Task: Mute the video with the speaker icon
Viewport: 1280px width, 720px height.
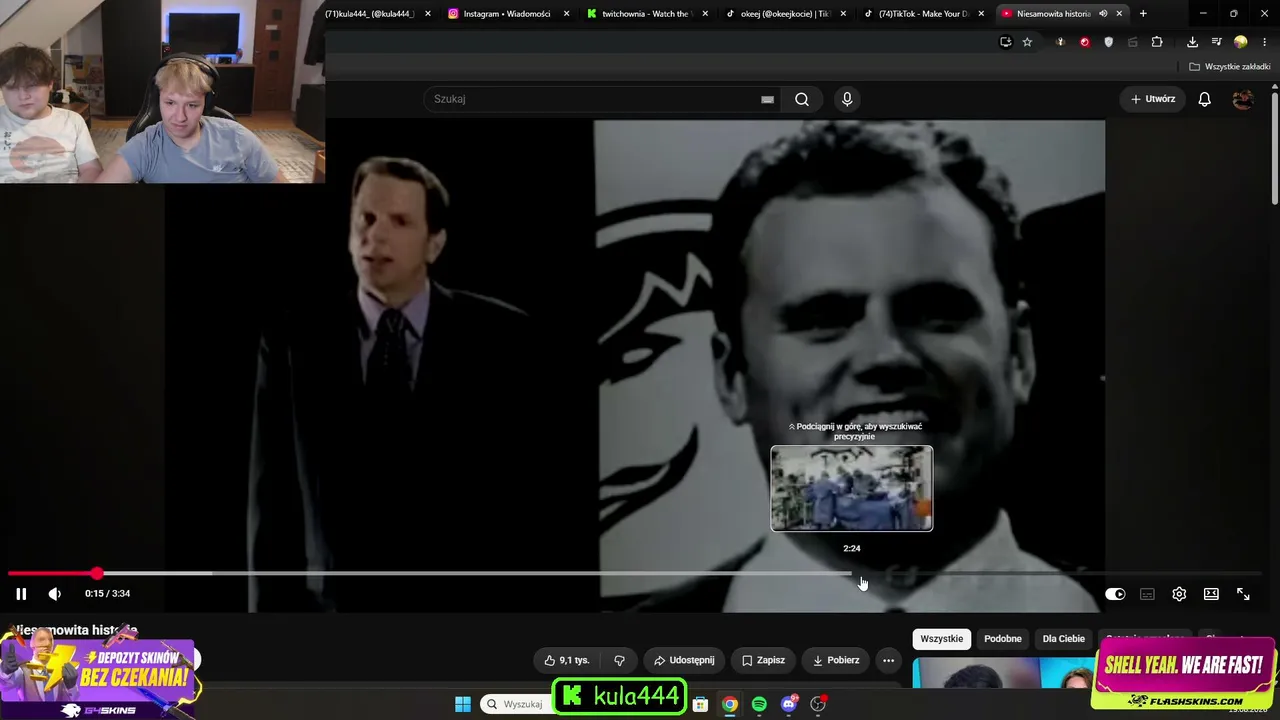Action: (x=55, y=594)
